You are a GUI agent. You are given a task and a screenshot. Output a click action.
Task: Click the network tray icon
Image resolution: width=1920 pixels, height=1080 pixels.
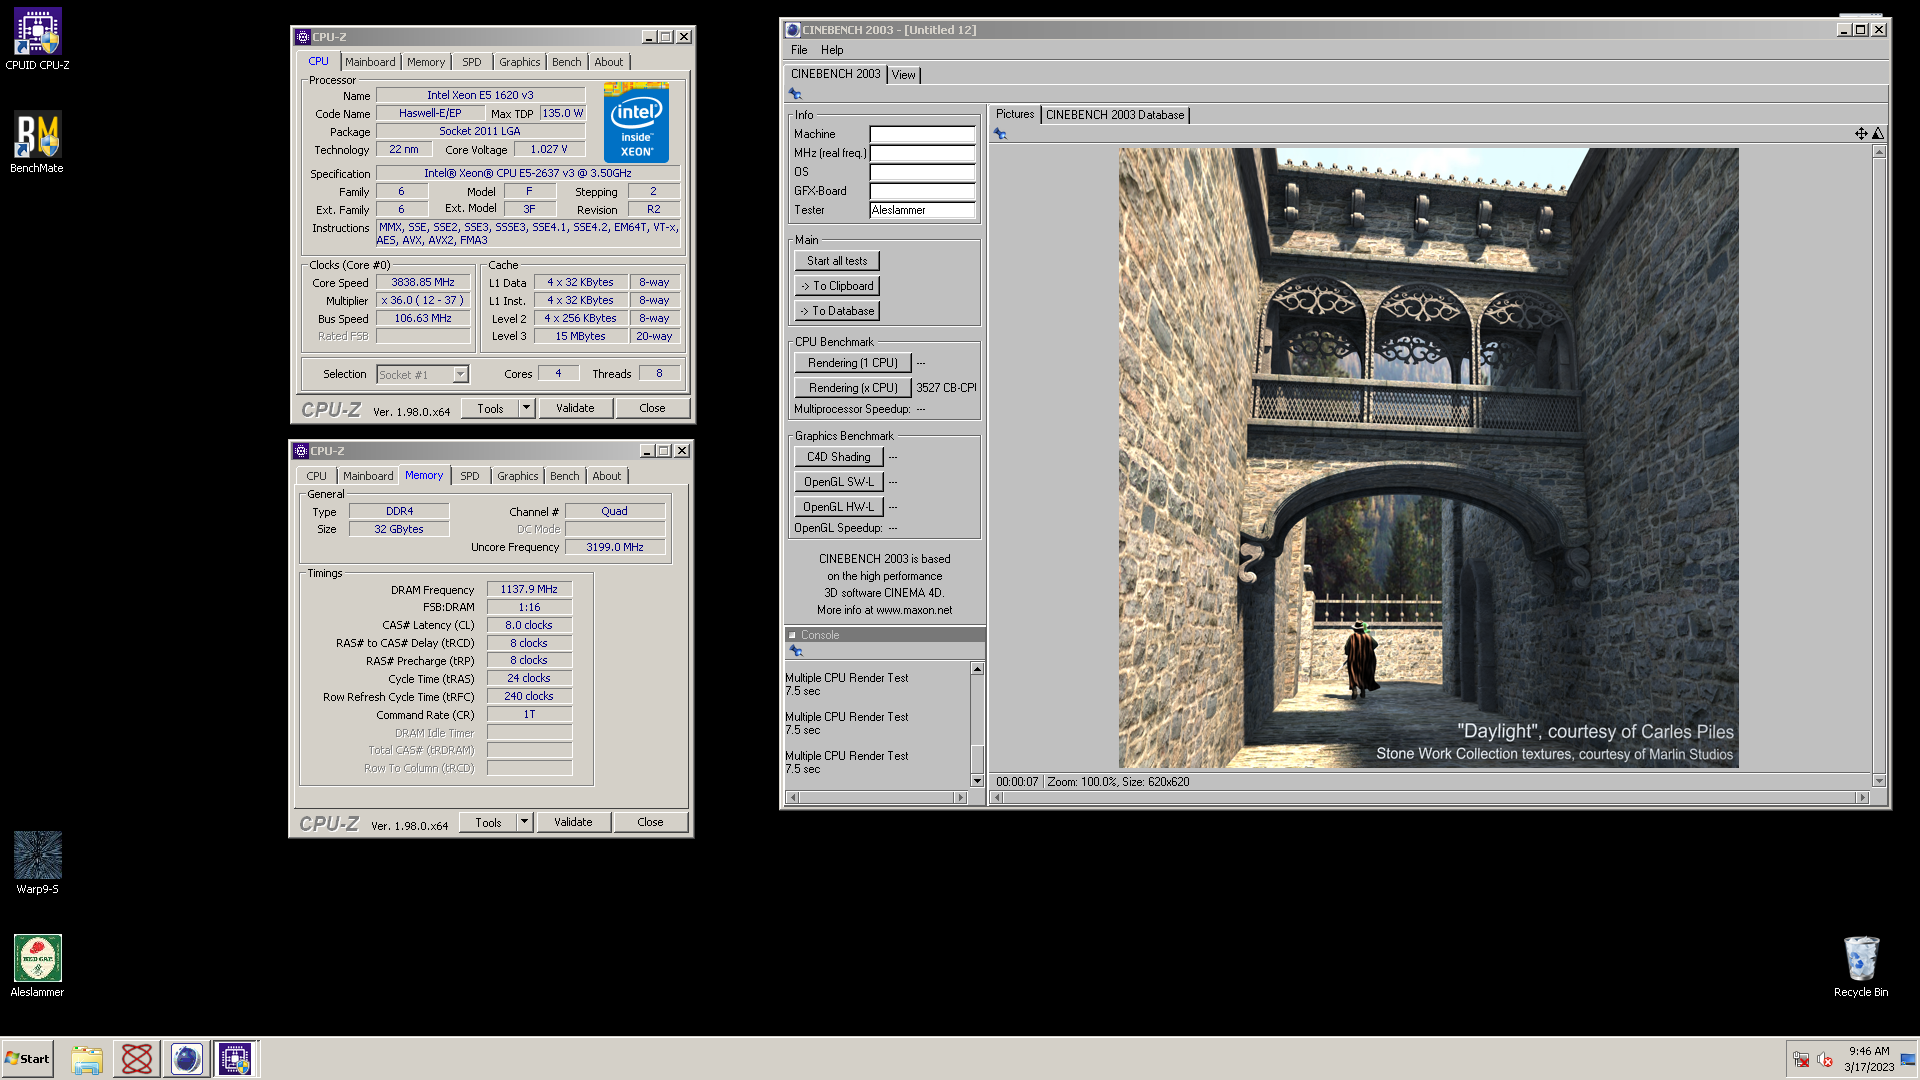(x=1801, y=1060)
